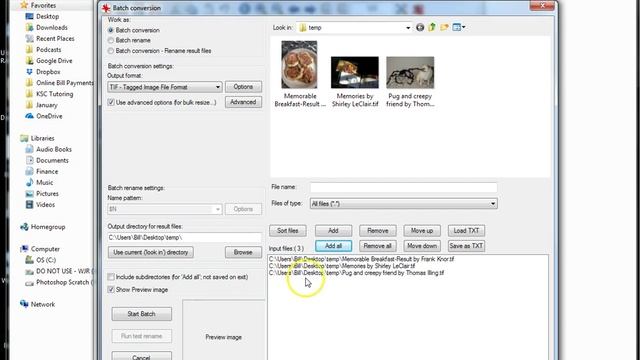Open Output format dropdown showing TIF
The width and height of the screenshot is (640, 360).
coord(164,87)
